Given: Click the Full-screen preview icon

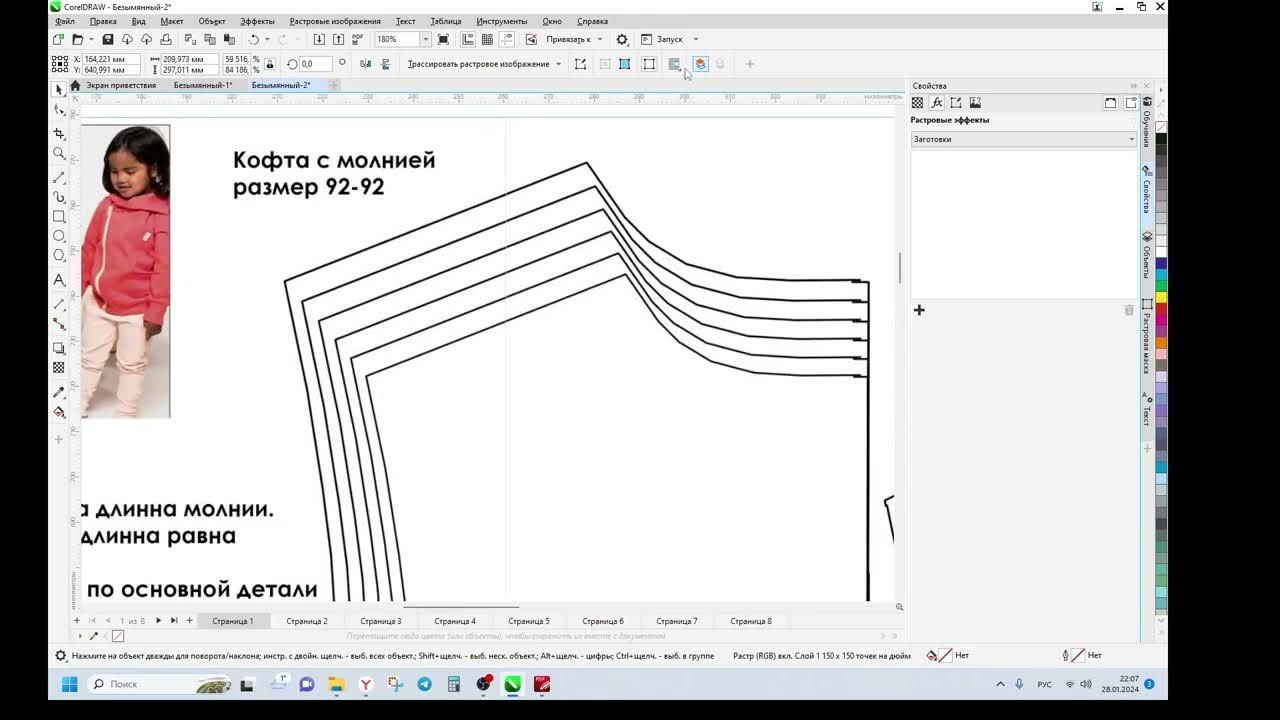Looking at the screenshot, I should 443,39.
